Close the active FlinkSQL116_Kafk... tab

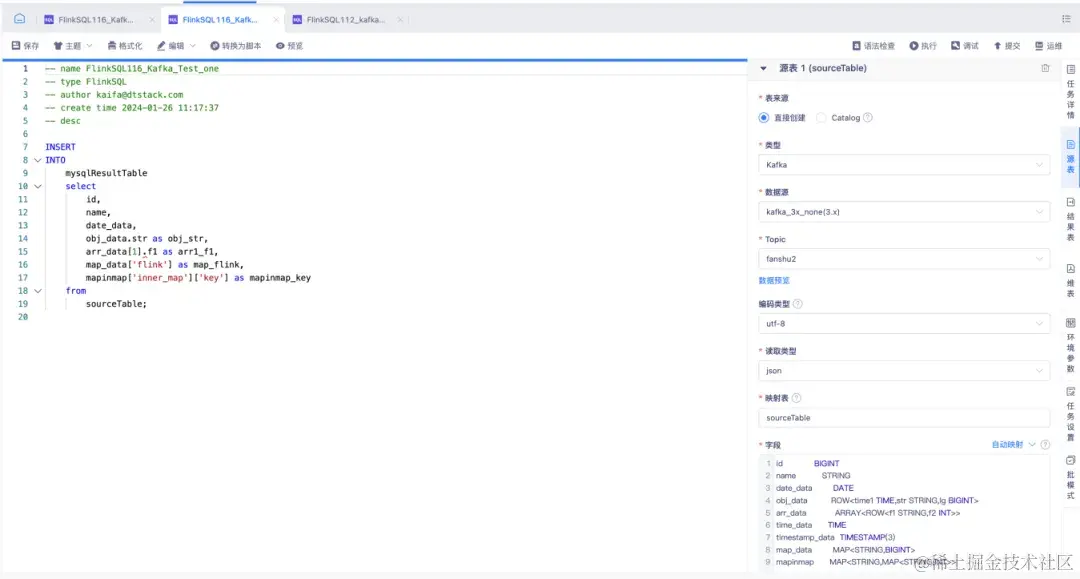[276, 19]
